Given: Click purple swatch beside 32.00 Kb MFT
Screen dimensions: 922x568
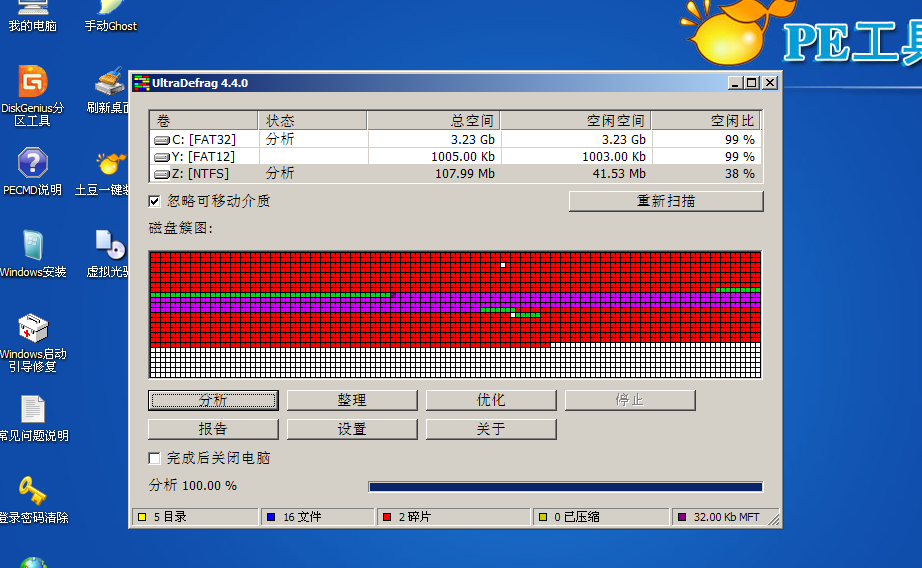Looking at the screenshot, I should [682, 517].
